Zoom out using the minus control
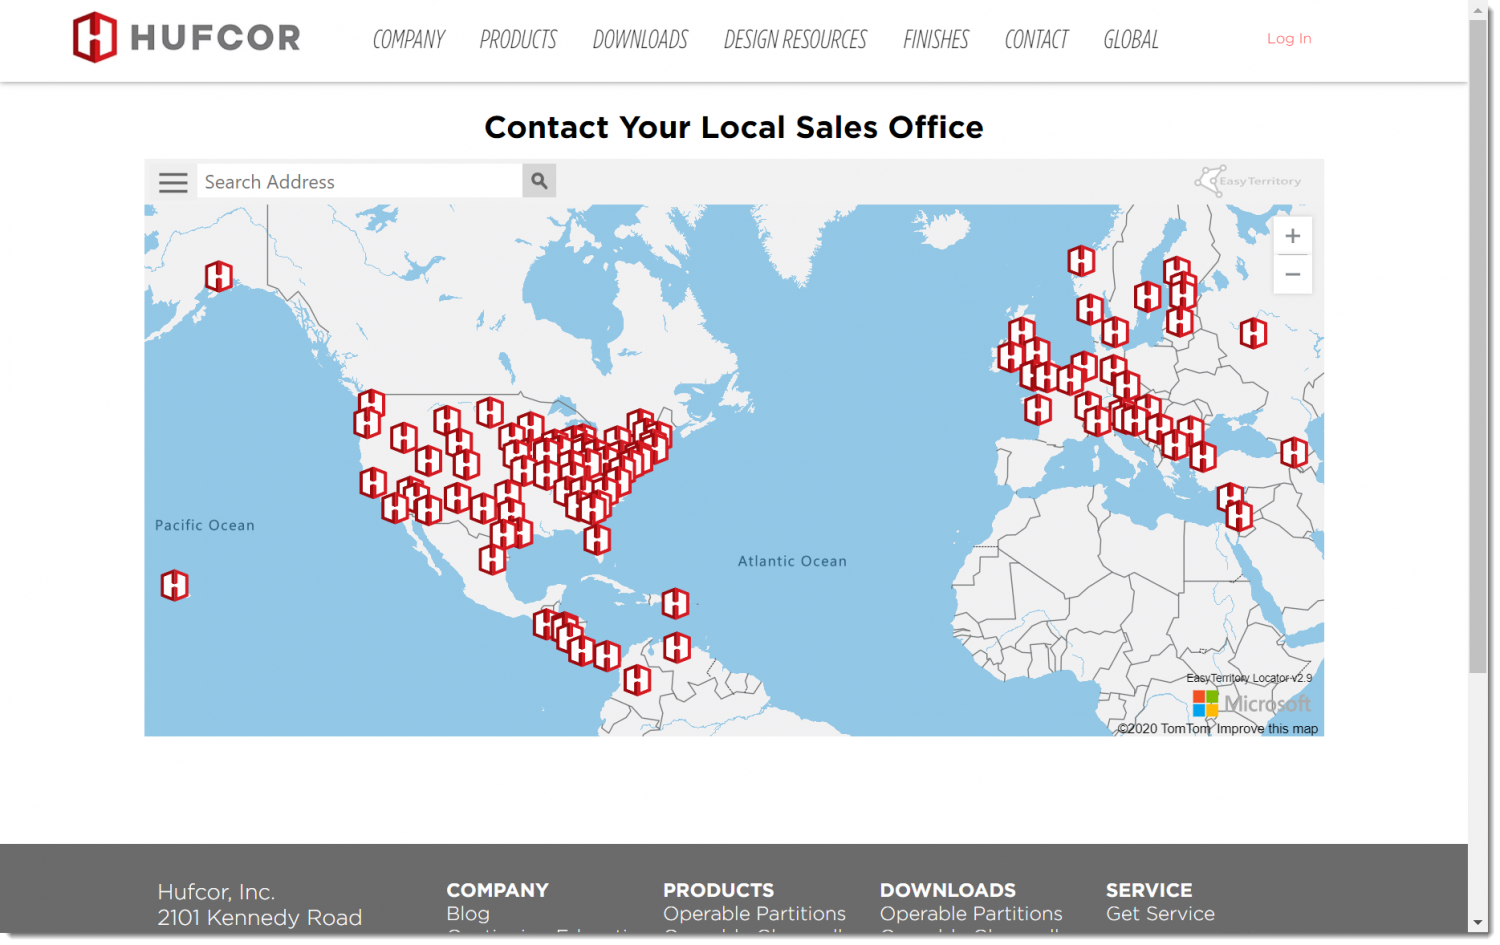This screenshot has width=1500, height=945. coord(1292,274)
